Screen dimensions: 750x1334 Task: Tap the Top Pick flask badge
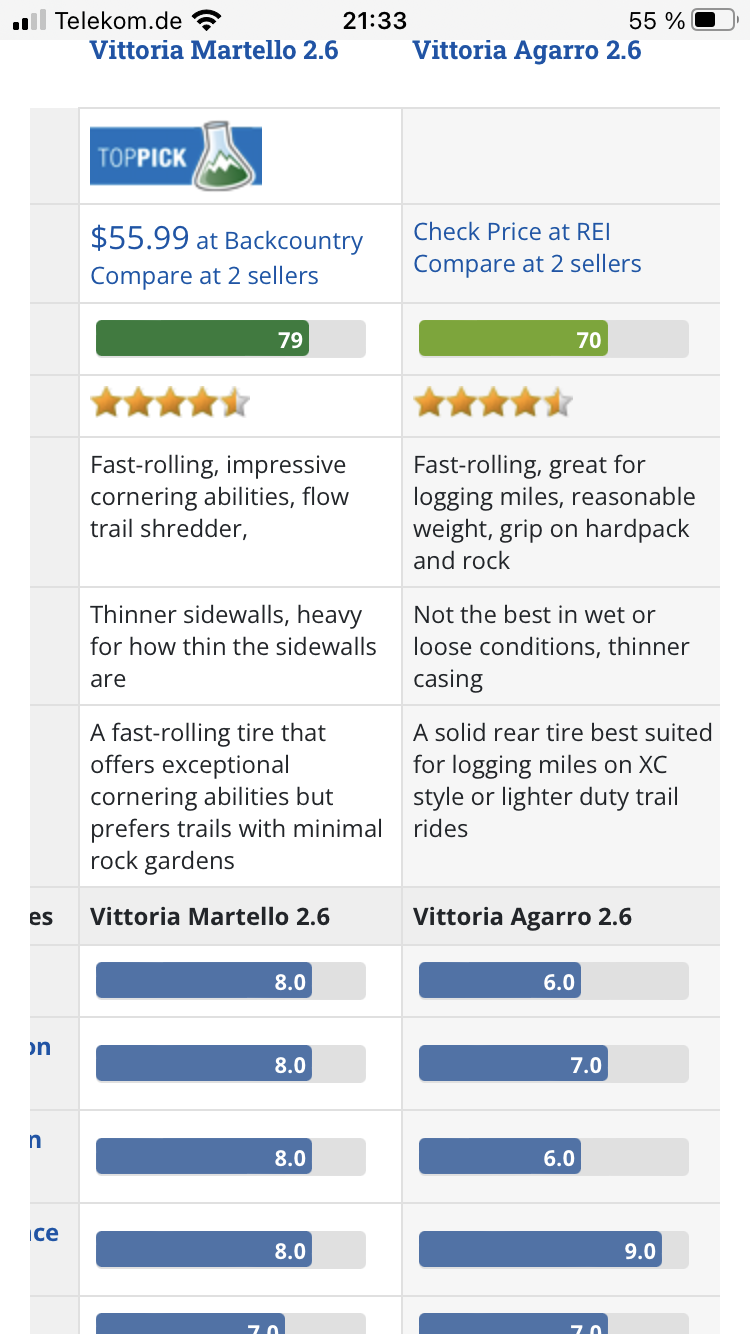tap(176, 155)
